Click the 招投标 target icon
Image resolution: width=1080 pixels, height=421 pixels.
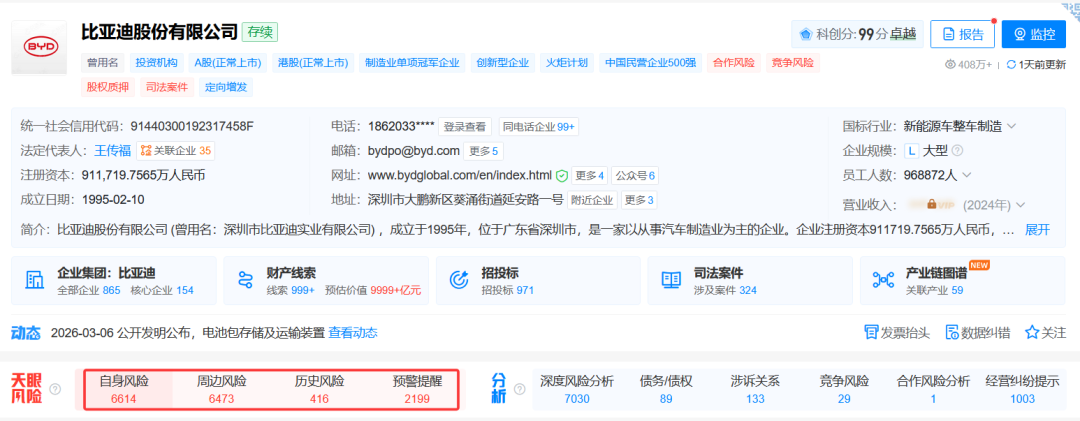coord(458,280)
